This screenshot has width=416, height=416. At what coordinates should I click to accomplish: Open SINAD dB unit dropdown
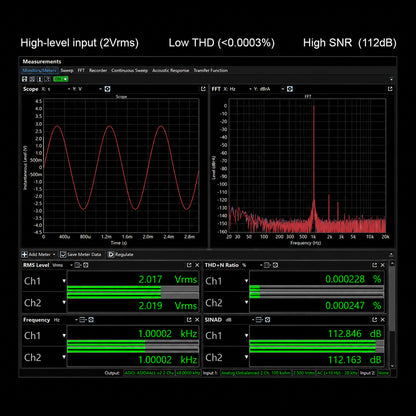(x=253, y=320)
